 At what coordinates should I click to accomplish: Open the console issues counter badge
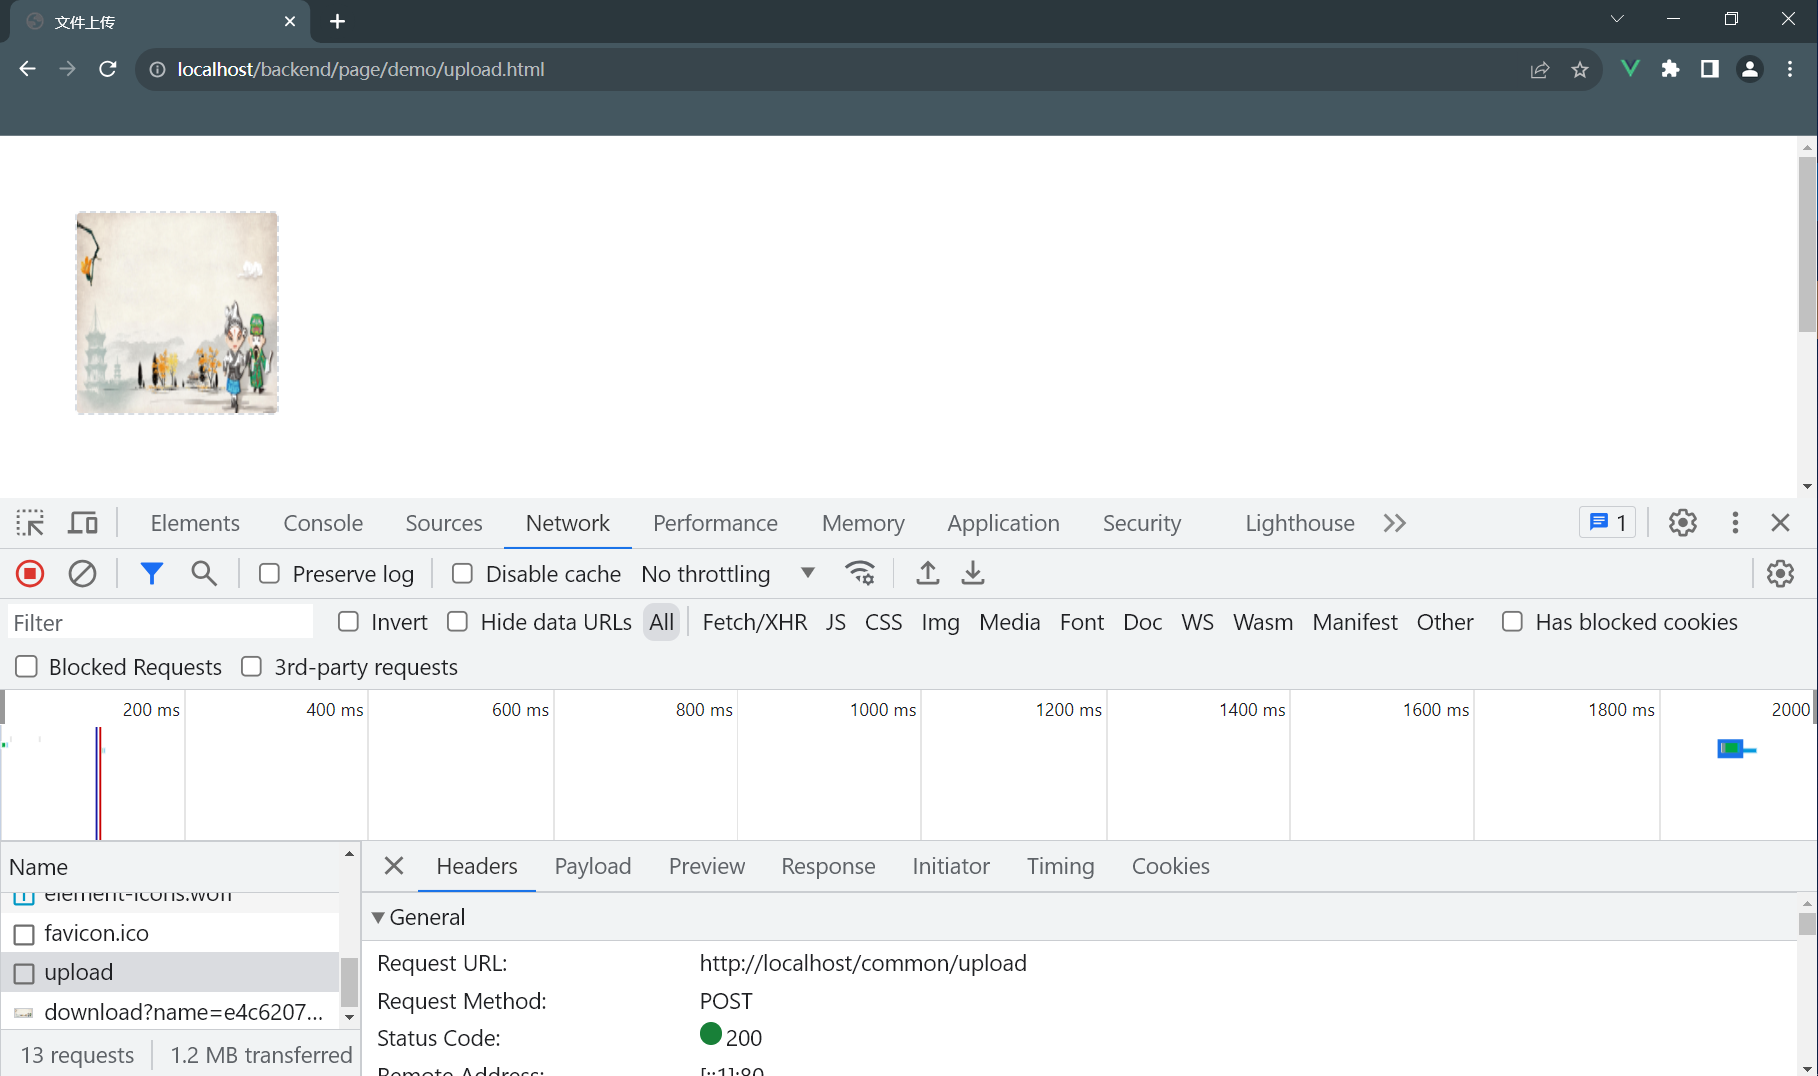click(x=1608, y=523)
